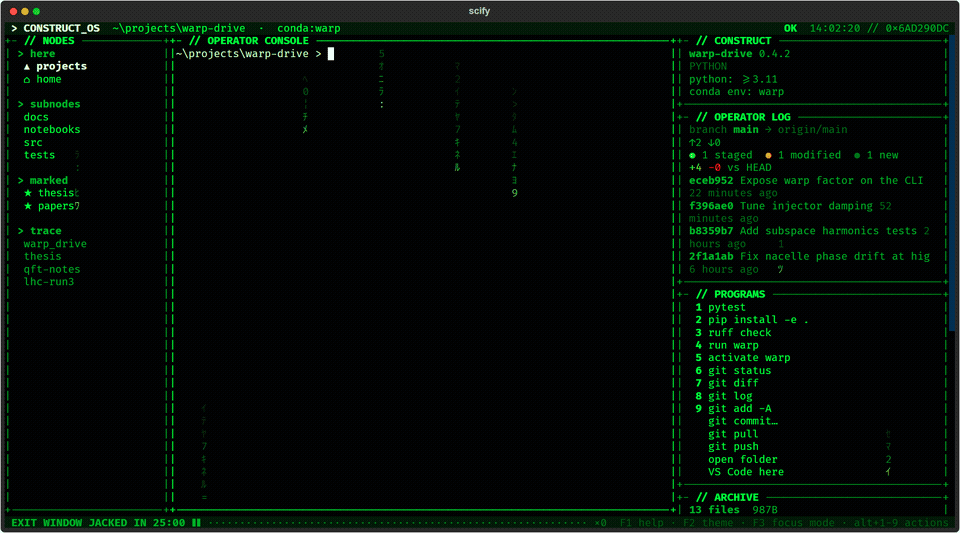
Task: Open the docs subnode
Action: click(36, 117)
